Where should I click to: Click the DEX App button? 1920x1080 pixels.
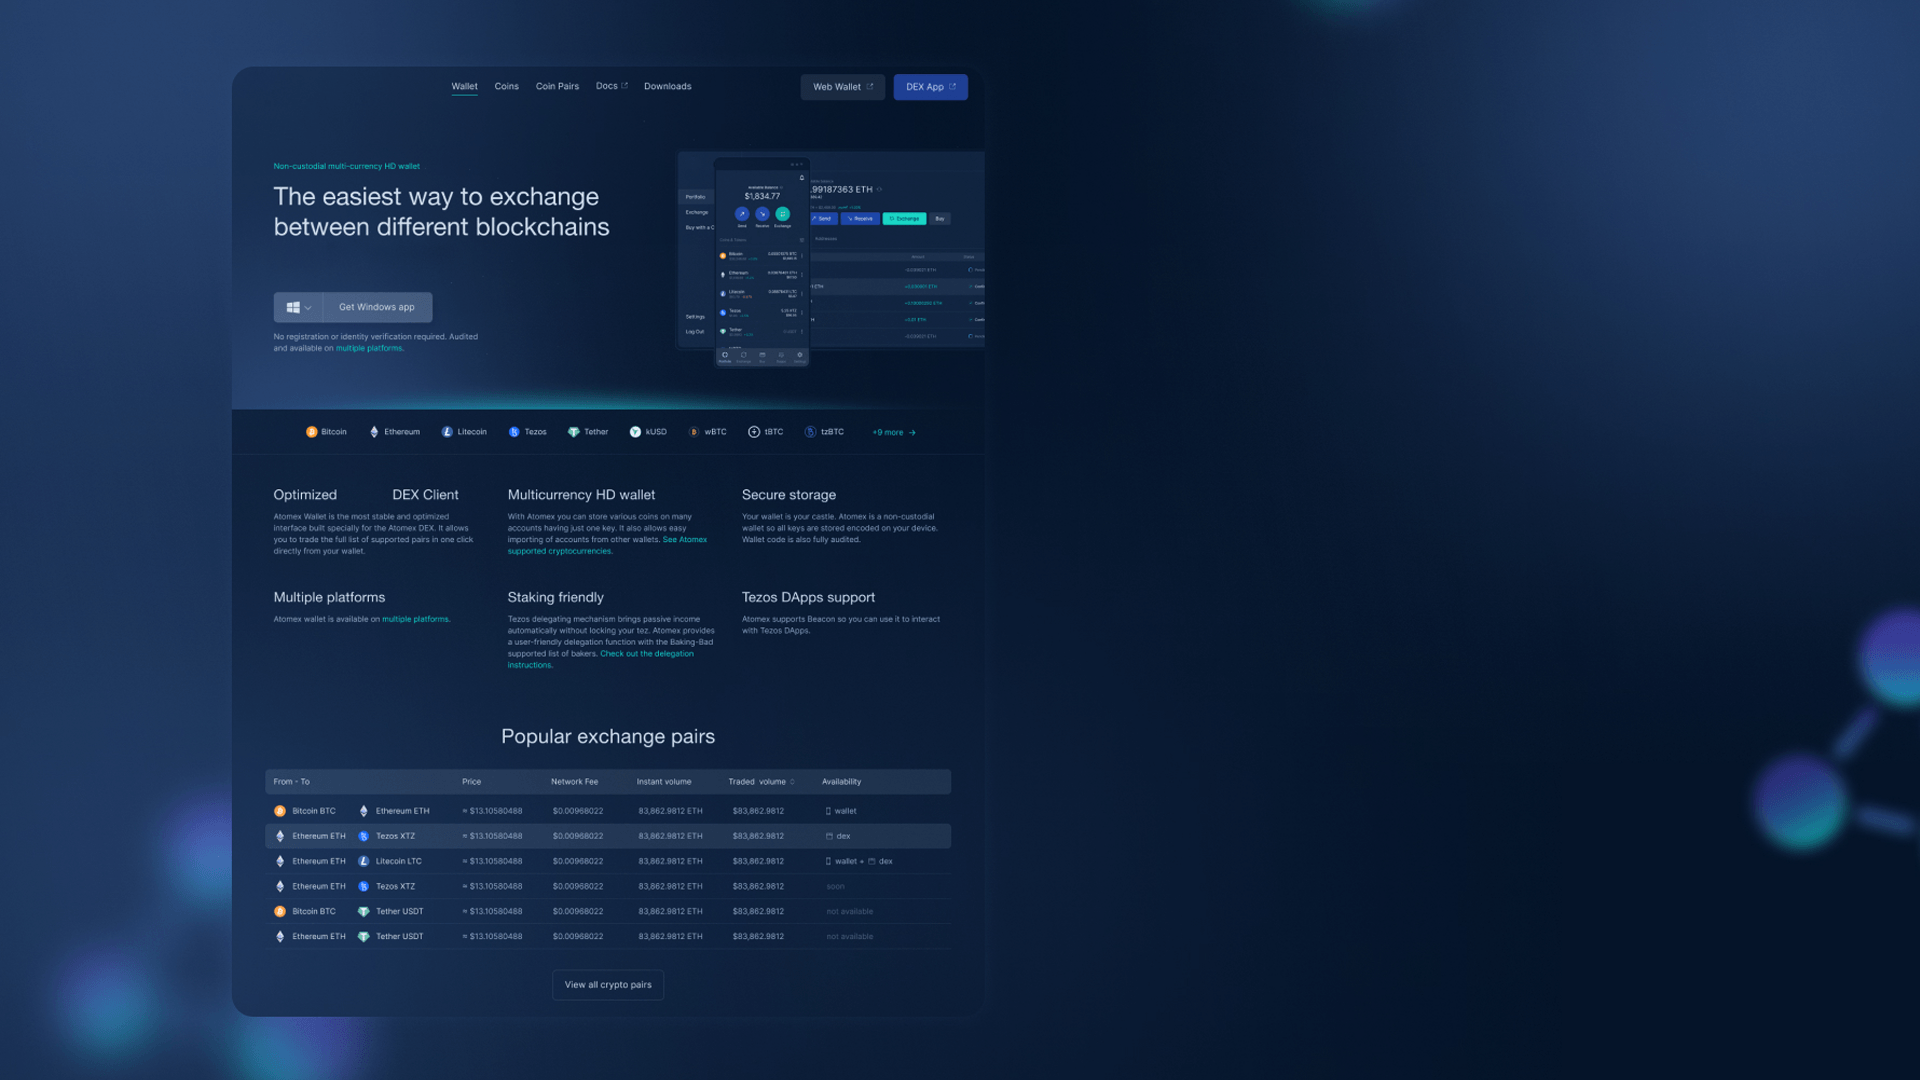[930, 87]
